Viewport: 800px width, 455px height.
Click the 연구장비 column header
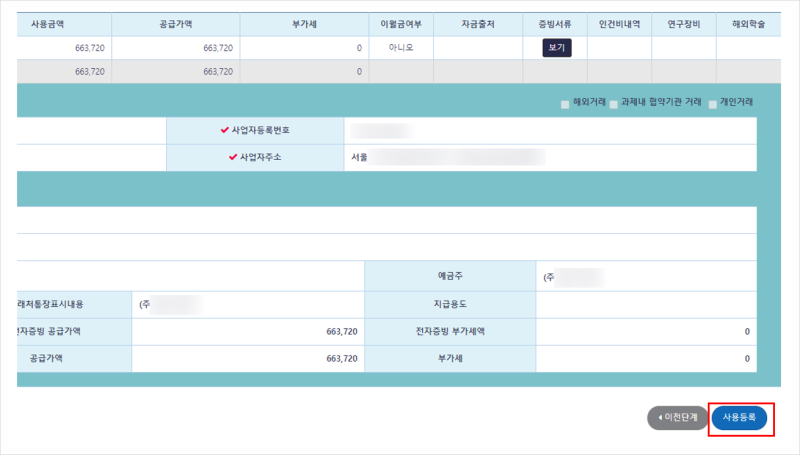(684, 24)
